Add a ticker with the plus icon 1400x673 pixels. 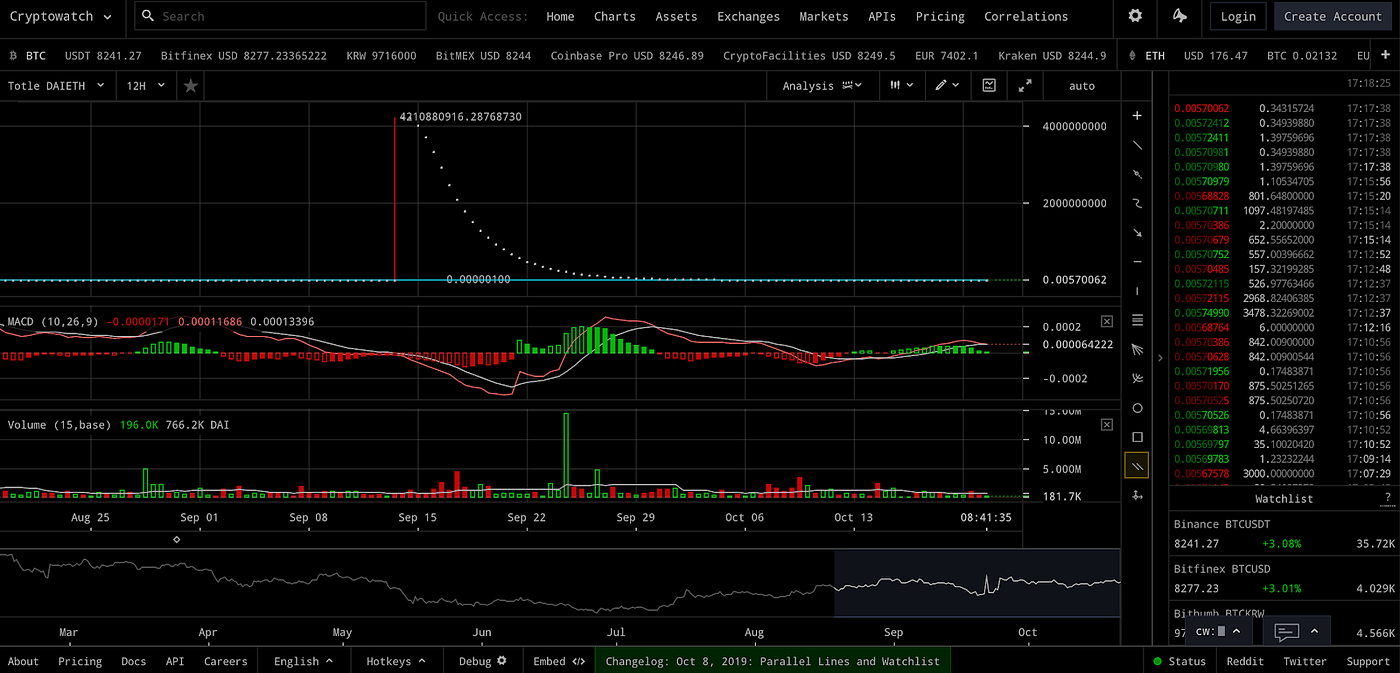tap(1385, 56)
